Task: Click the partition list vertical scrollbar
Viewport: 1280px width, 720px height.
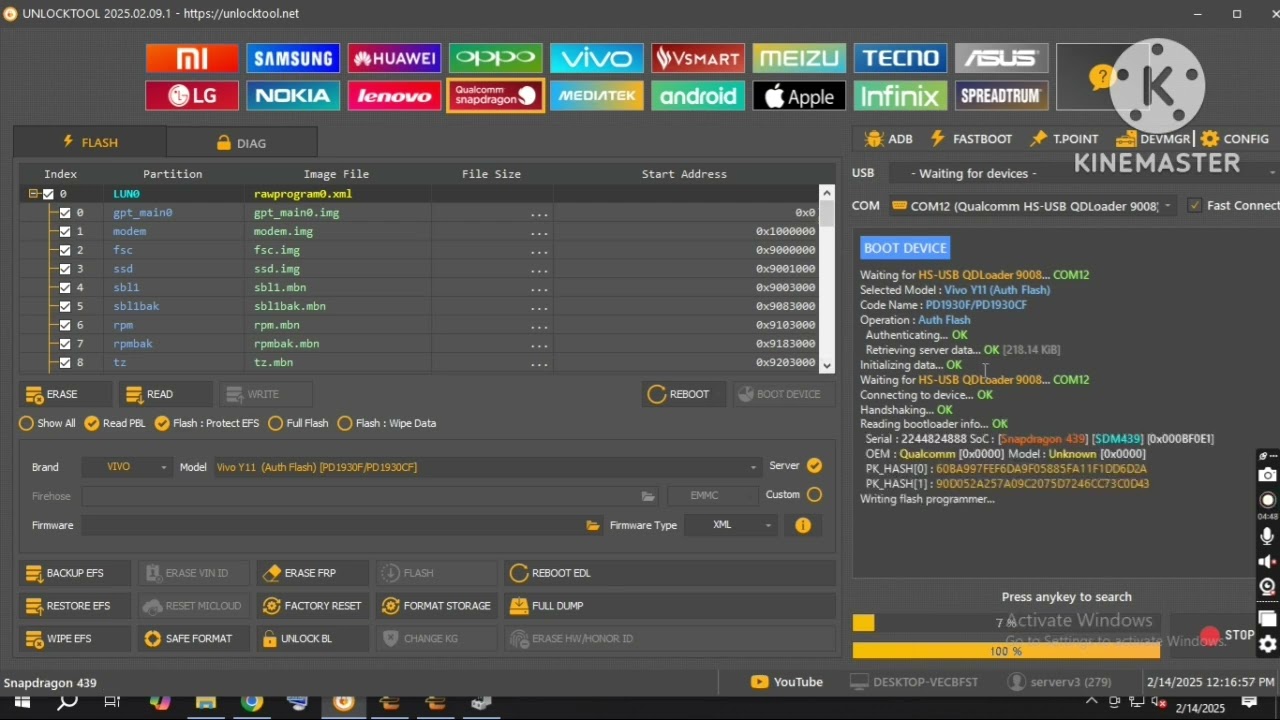Action: click(826, 278)
